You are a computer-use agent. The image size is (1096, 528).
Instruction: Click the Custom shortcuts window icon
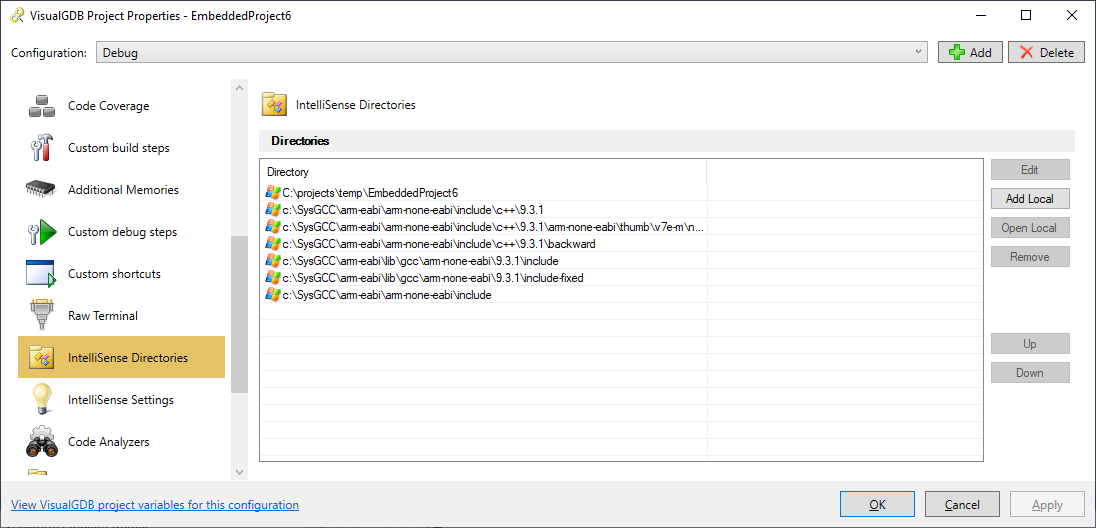pos(41,273)
